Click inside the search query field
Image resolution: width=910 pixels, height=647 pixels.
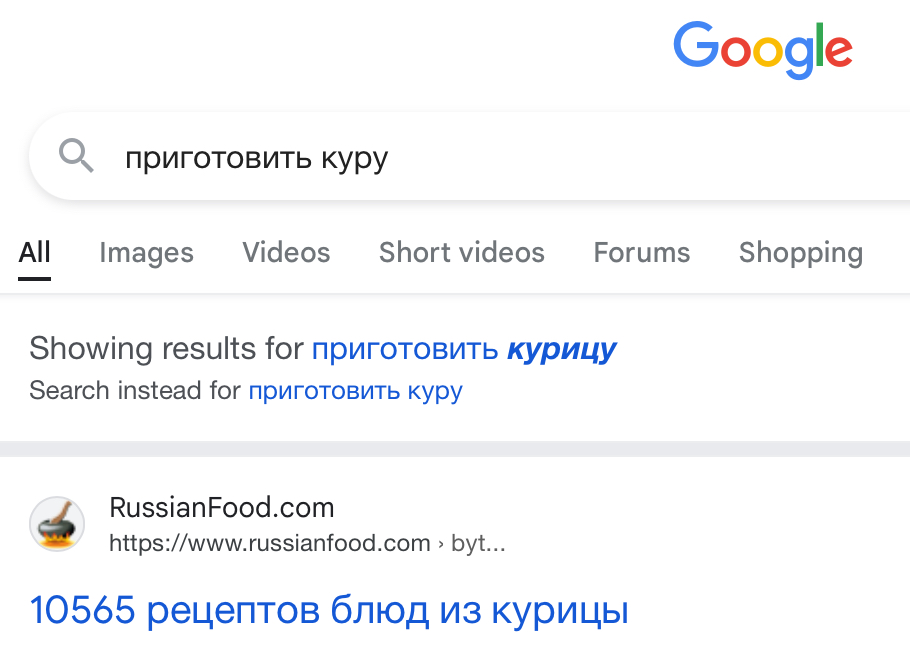[x=500, y=157]
